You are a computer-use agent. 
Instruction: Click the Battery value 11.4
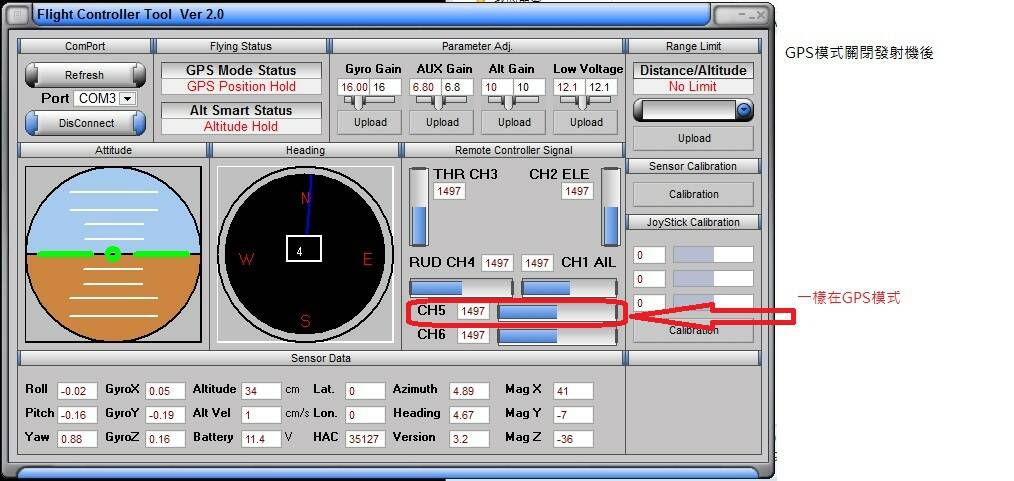[261, 438]
